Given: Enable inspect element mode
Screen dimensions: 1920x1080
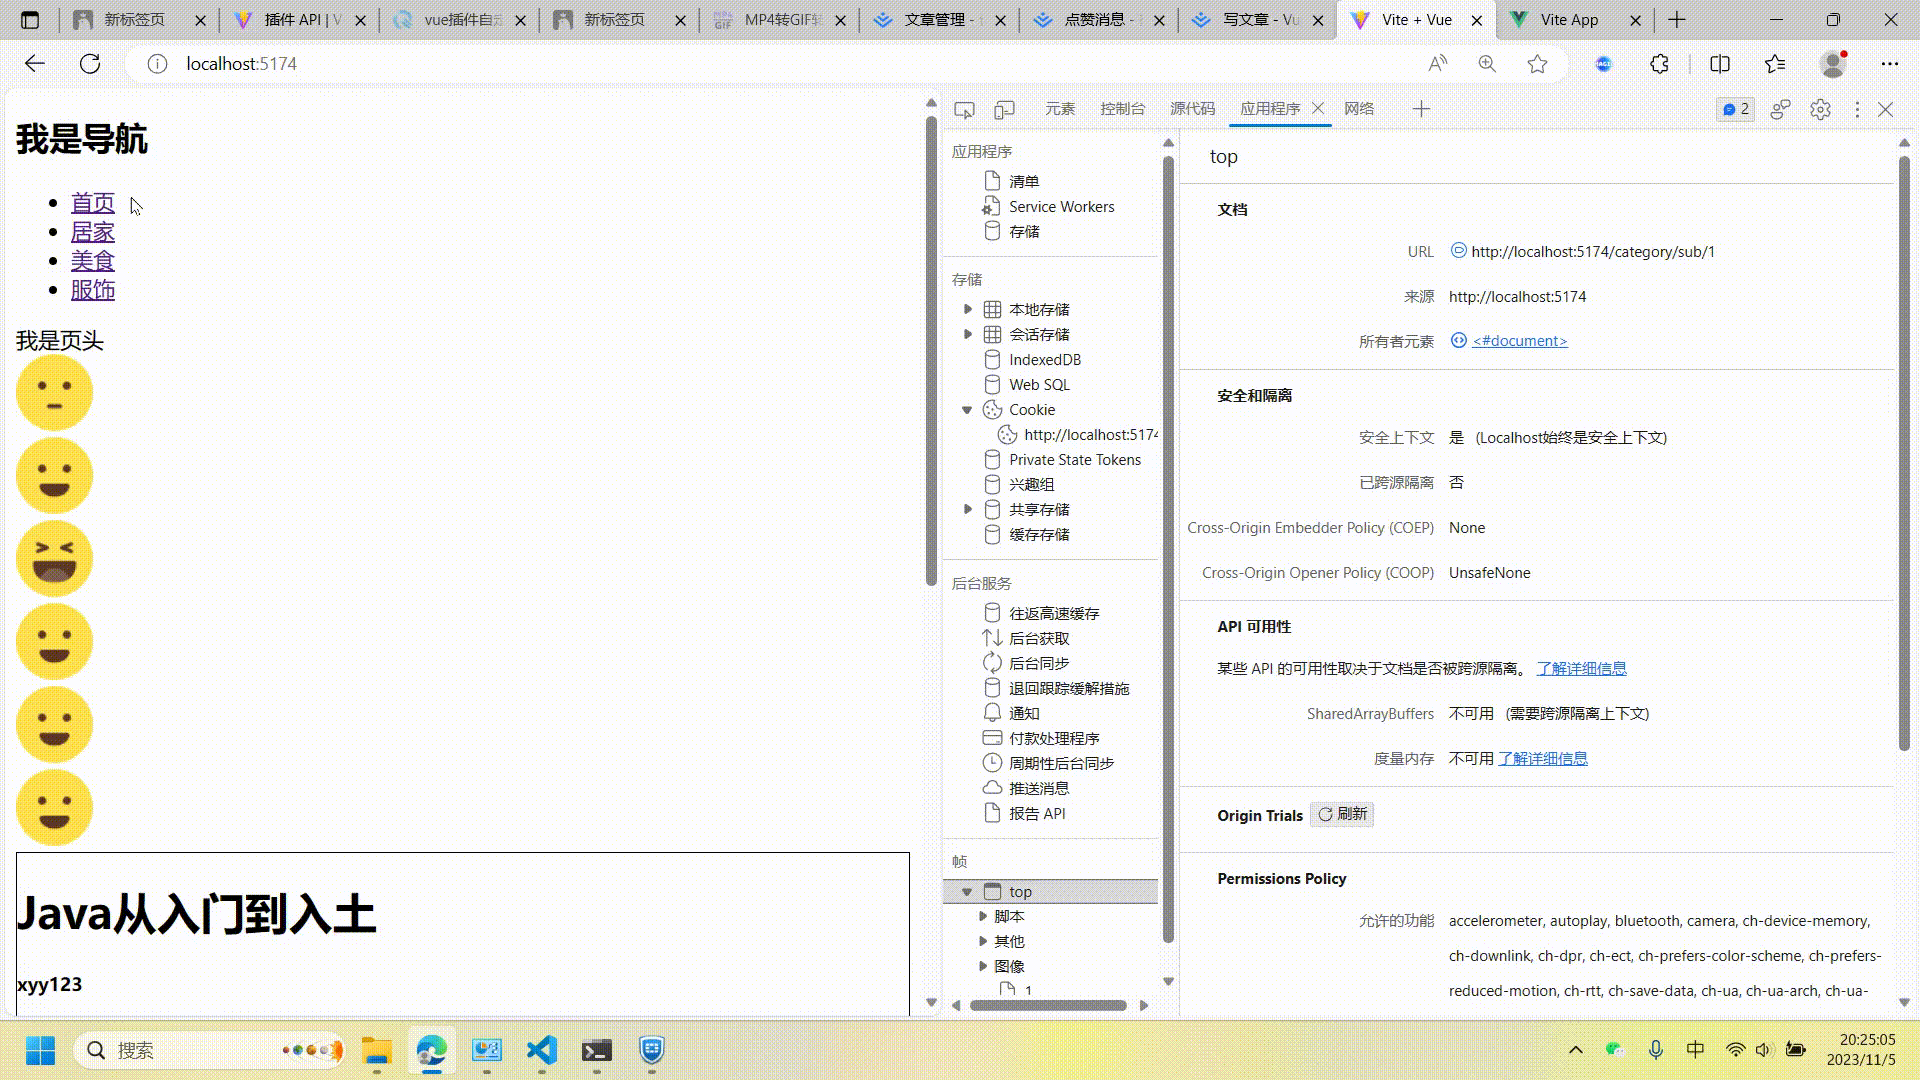Looking at the screenshot, I should point(964,109).
